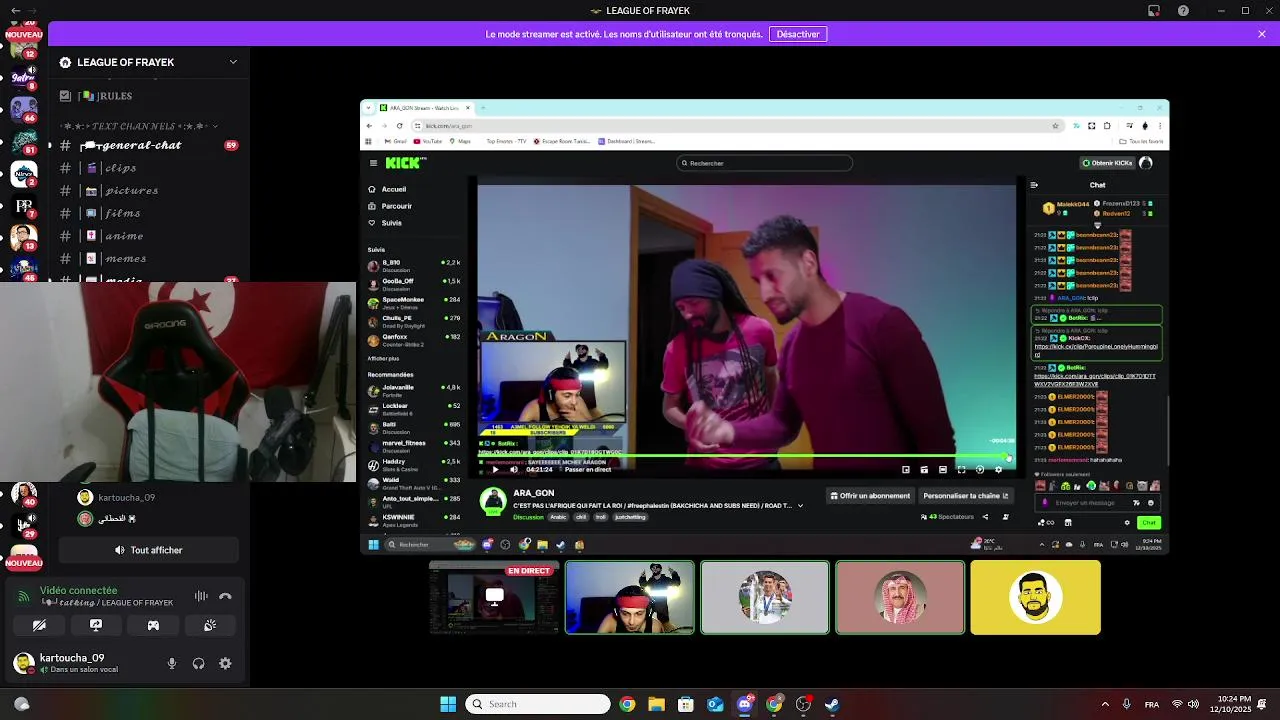Open the server icon with badge 66
The height and width of the screenshot is (720, 1280).
click(x=24, y=108)
